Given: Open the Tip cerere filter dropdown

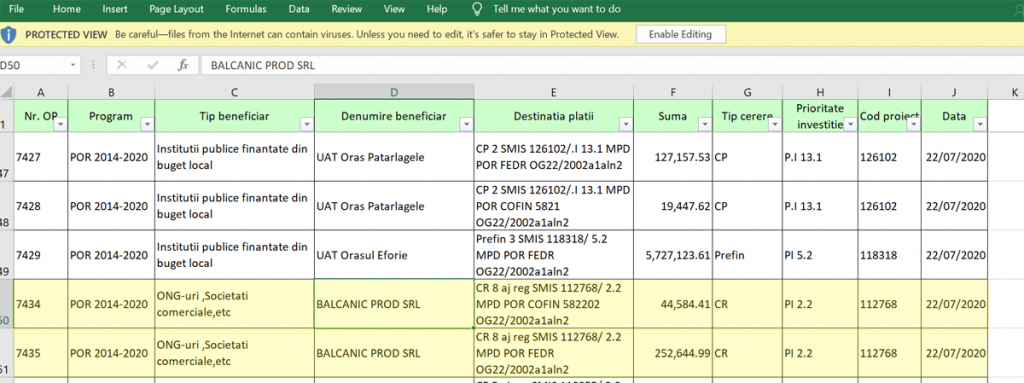Looking at the screenshot, I should coord(775,124).
